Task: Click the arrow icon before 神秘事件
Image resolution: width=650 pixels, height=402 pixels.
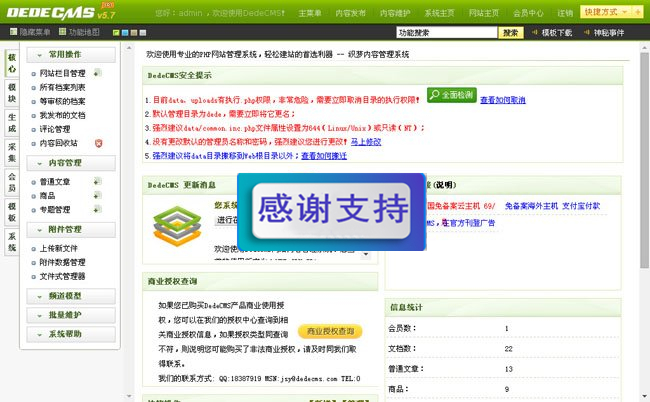Action: coord(587,32)
